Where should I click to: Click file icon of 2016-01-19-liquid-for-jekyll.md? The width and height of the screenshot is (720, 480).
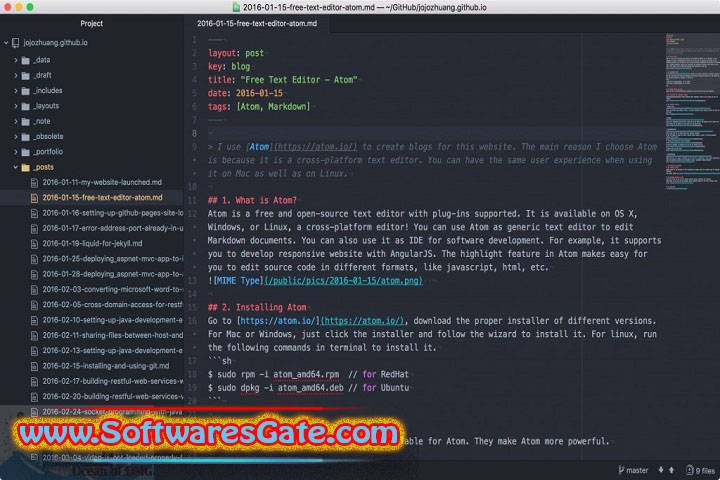tap(34, 244)
